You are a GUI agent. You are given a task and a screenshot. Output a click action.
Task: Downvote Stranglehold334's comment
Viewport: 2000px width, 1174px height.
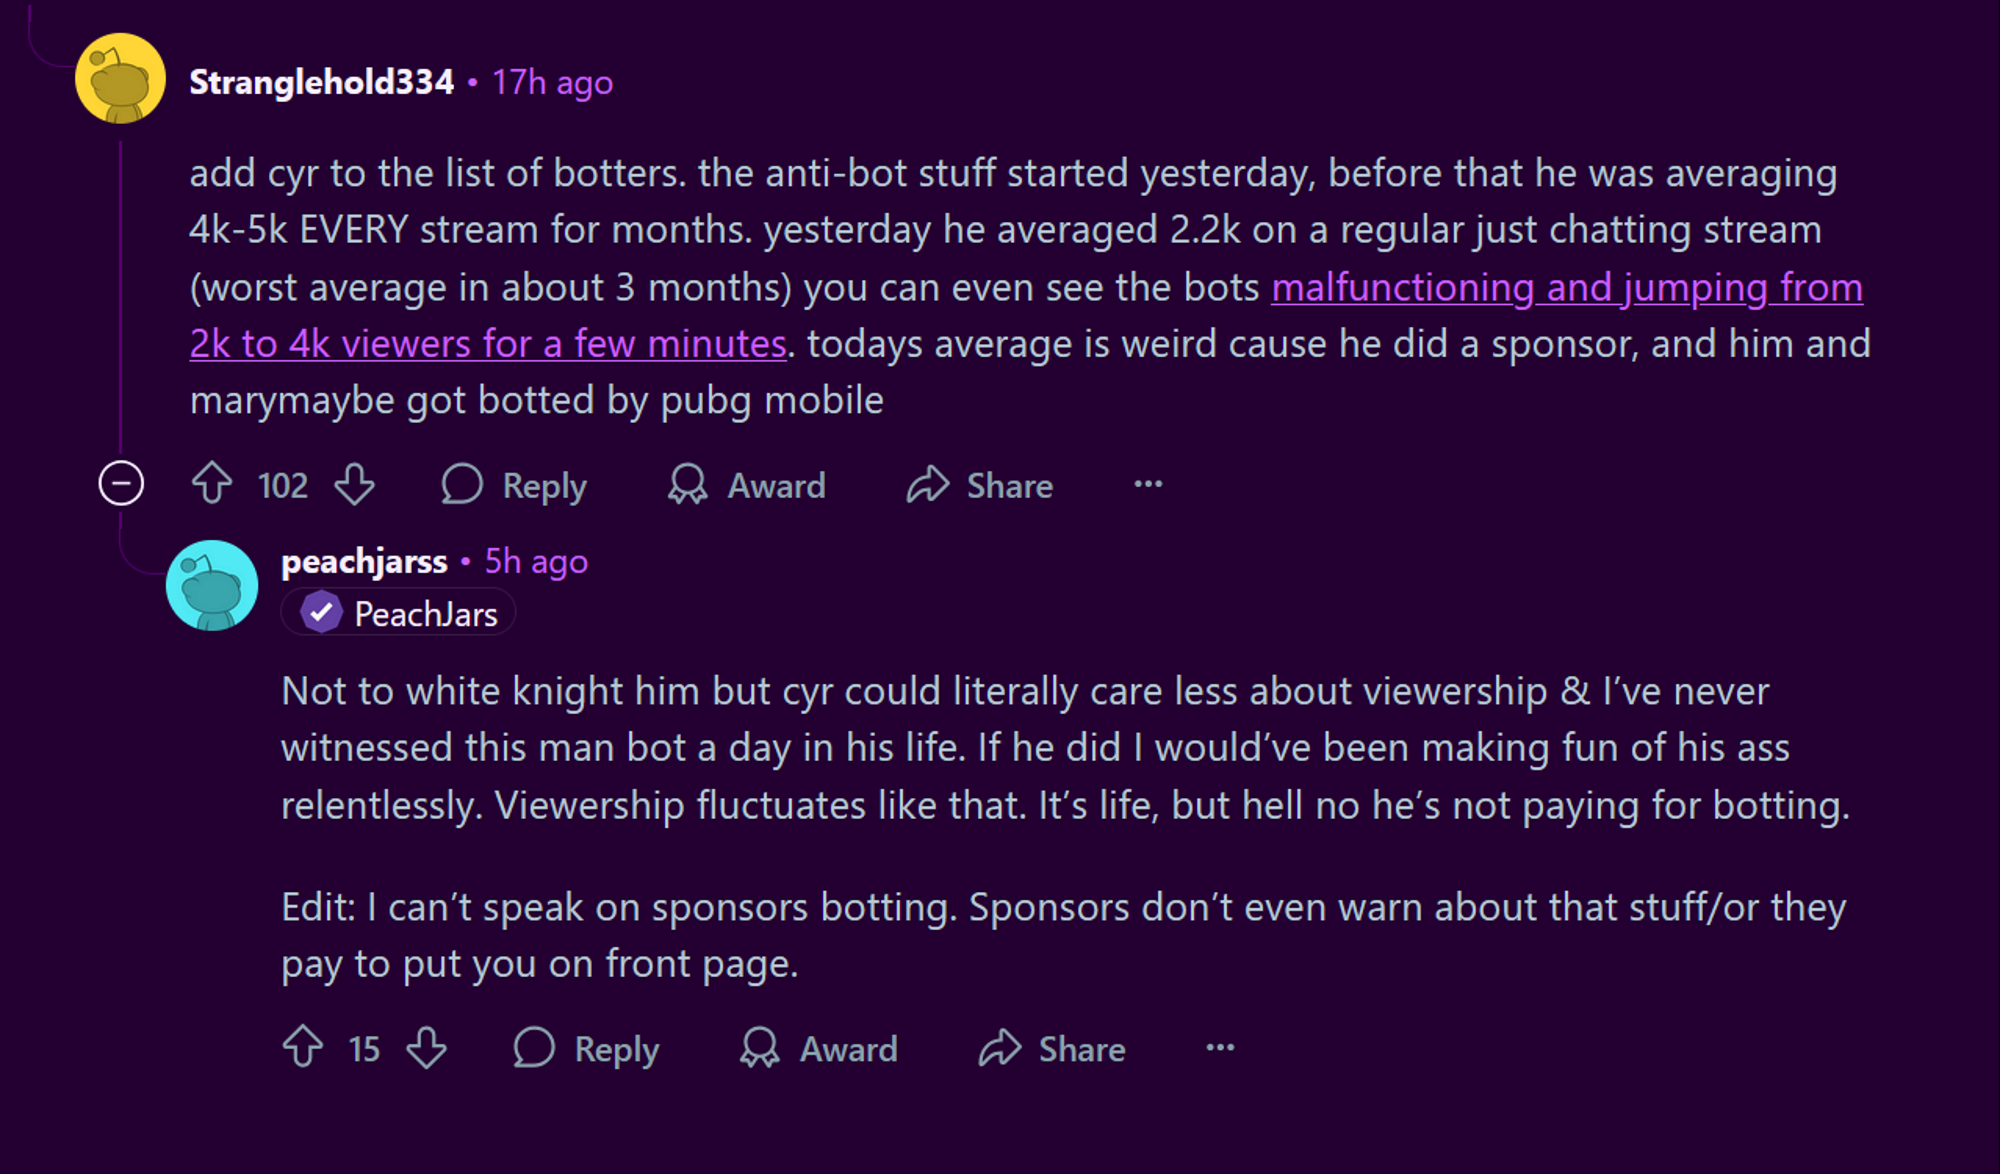355,484
